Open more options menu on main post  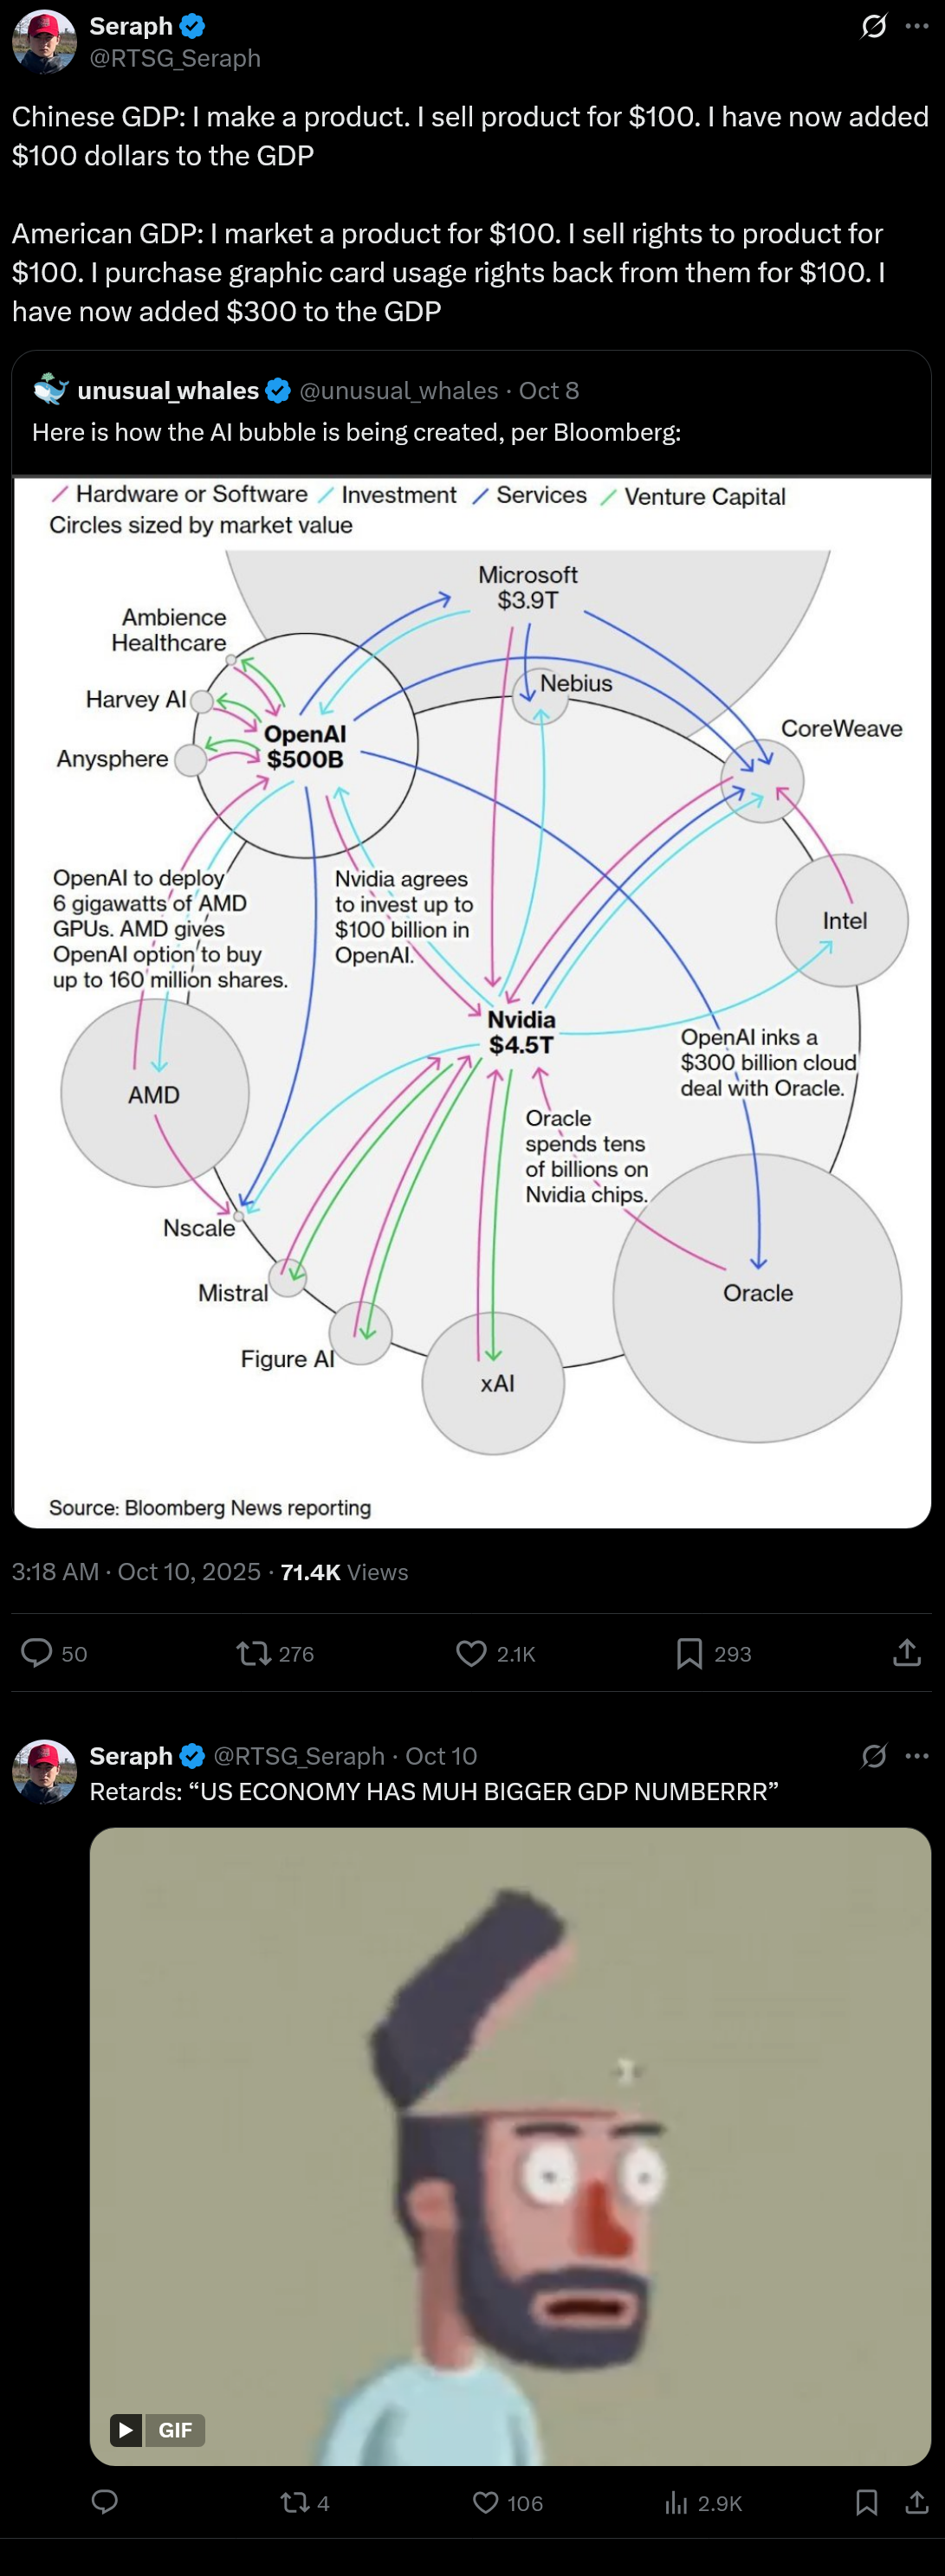click(x=917, y=27)
